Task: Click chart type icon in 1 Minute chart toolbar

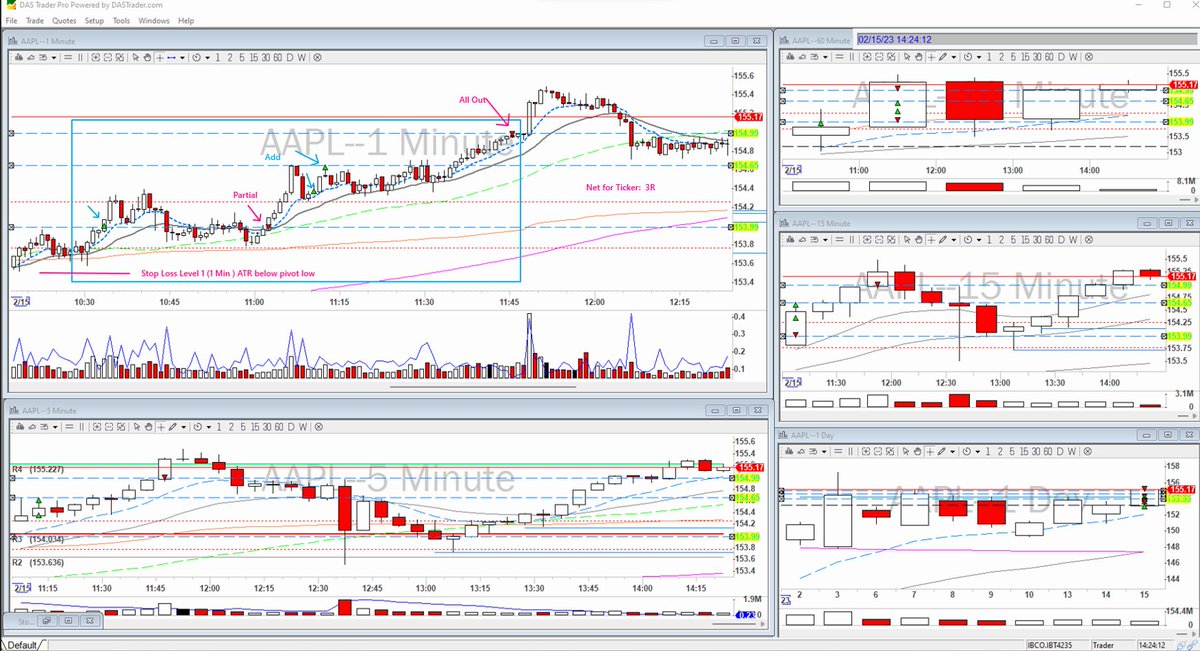Action: (x=19, y=58)
